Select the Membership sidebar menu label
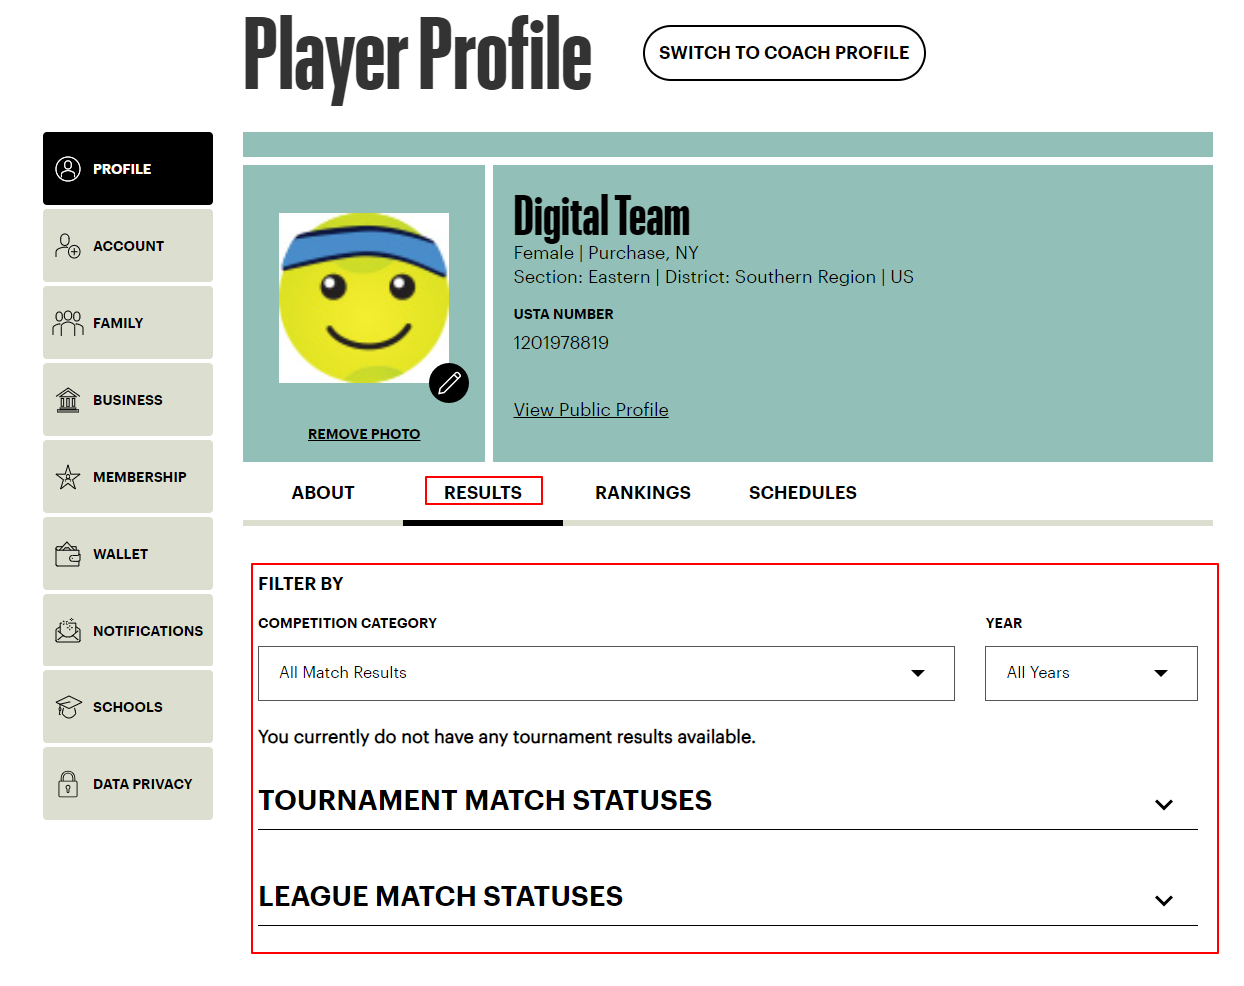Image resolution: width=1244 pixels, height=986 pixels. click(140, 477)
